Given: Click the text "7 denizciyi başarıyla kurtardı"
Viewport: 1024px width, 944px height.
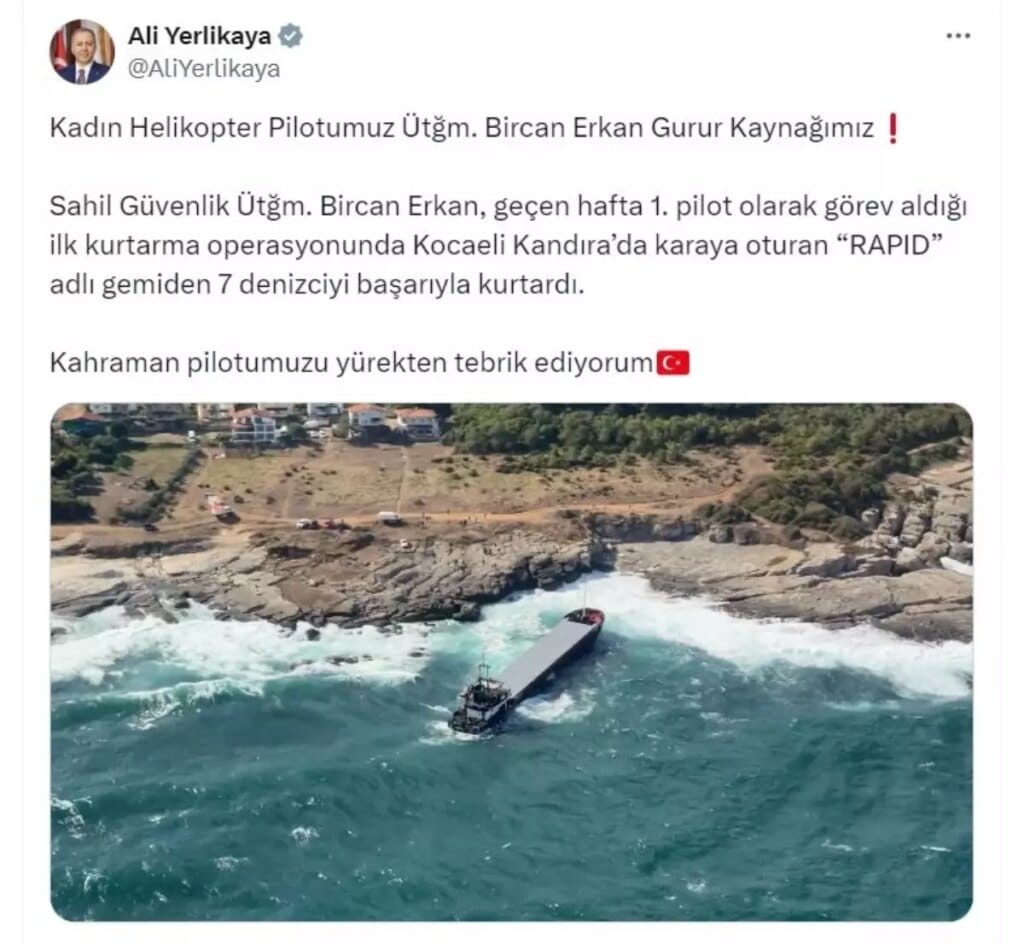Looking at the screenshot, I should 400,285.
